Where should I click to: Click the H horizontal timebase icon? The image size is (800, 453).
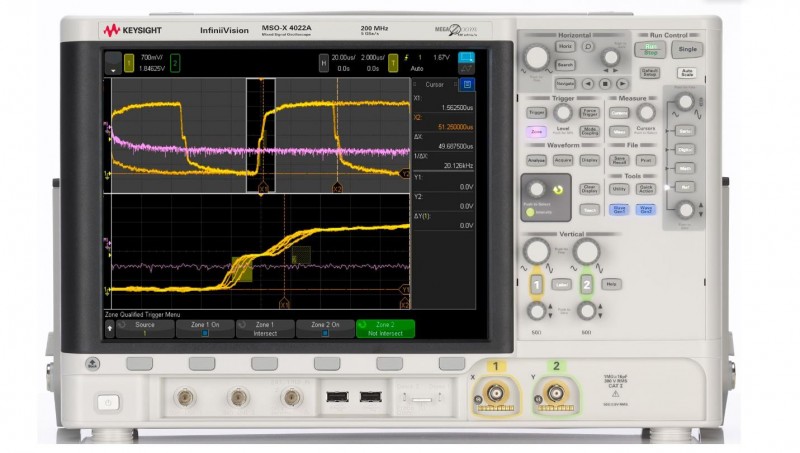(323, 63)
